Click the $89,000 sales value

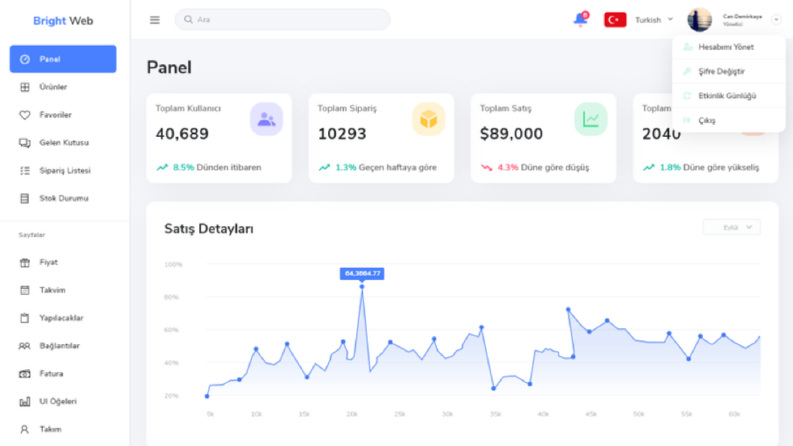511,134
